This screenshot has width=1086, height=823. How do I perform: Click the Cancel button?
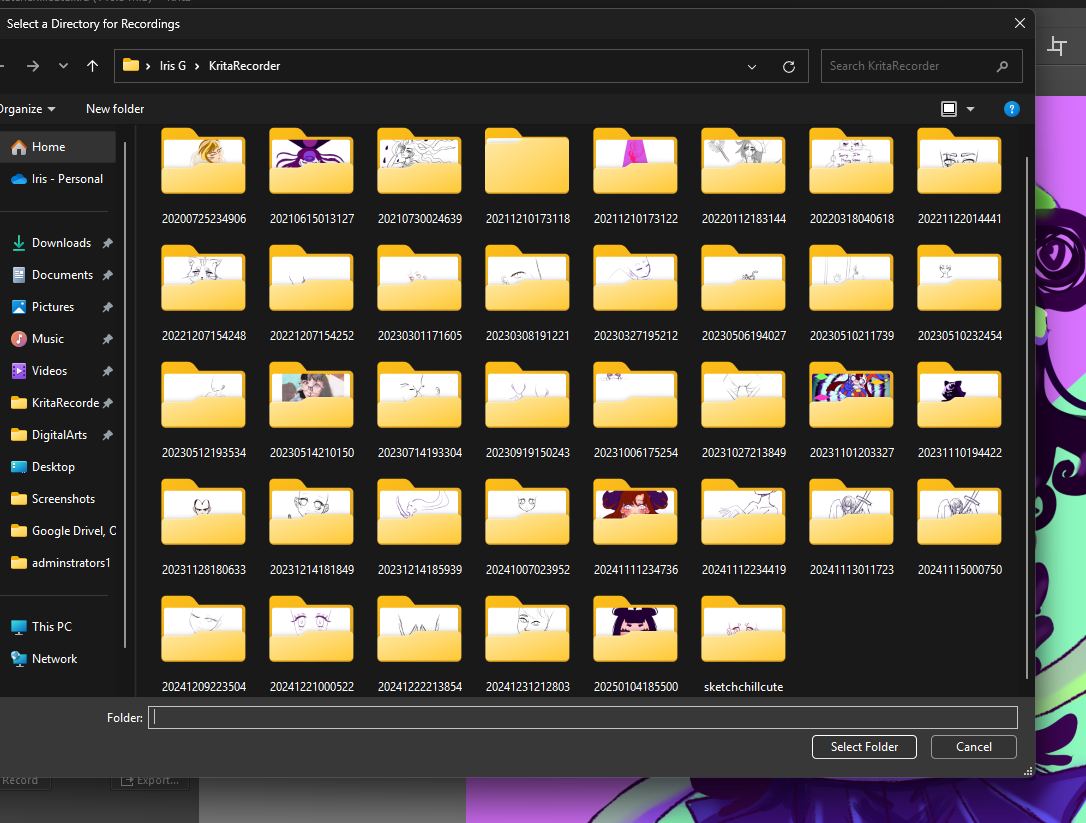pos(973,747)
